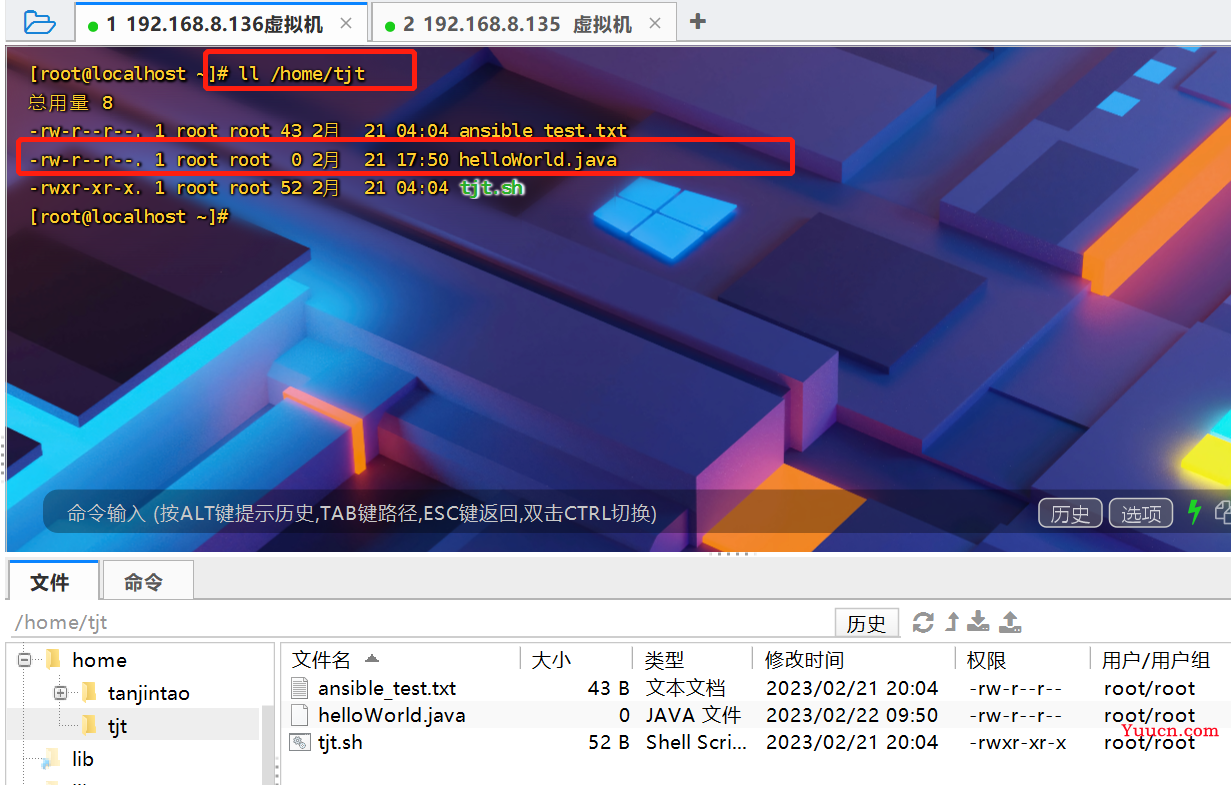The height and width of the screenshot is (785, 1231).
Task: Click the upload file icon
Action: (x=1011, y=622)
